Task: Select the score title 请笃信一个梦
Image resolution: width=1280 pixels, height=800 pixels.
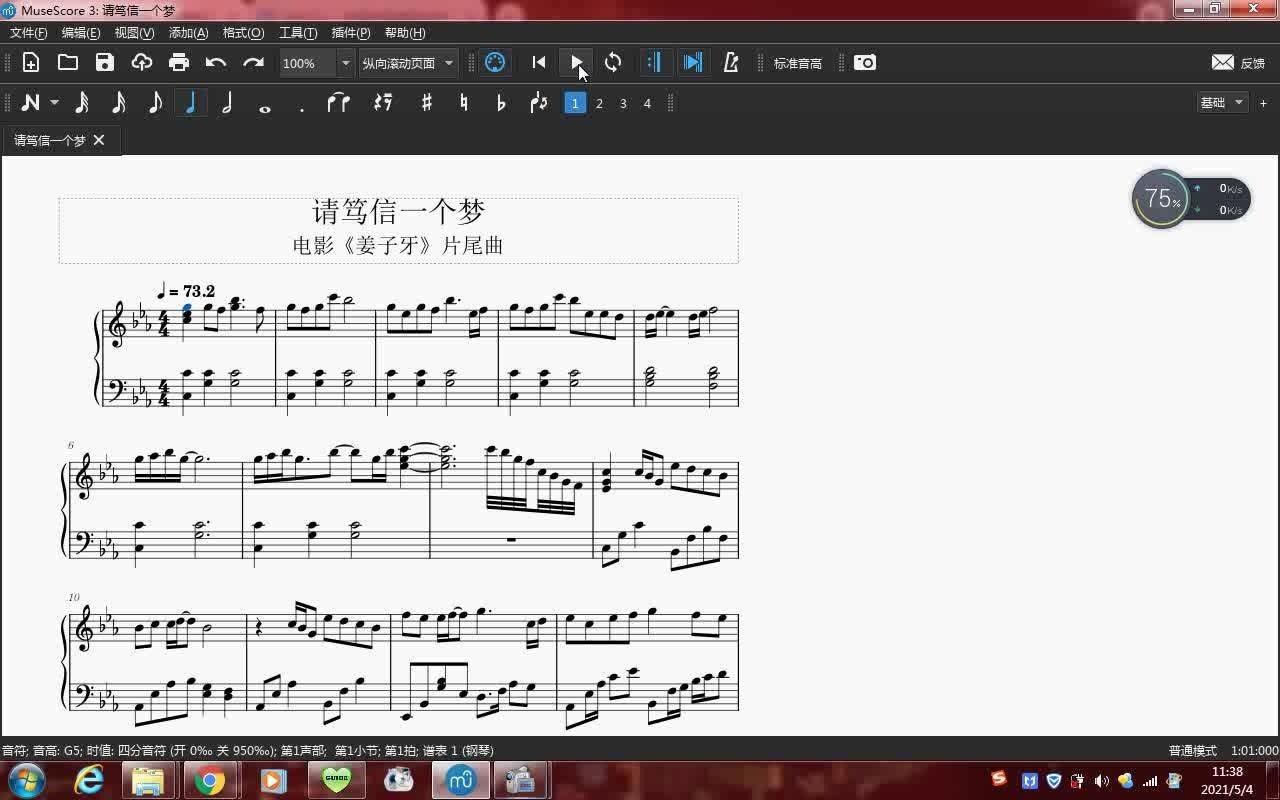Action: pos(399,212)
